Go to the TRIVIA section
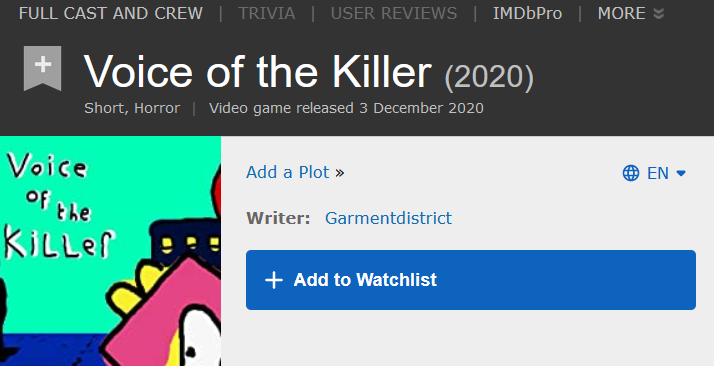This screenshot has width=714, height=366. tap(267, 14)
